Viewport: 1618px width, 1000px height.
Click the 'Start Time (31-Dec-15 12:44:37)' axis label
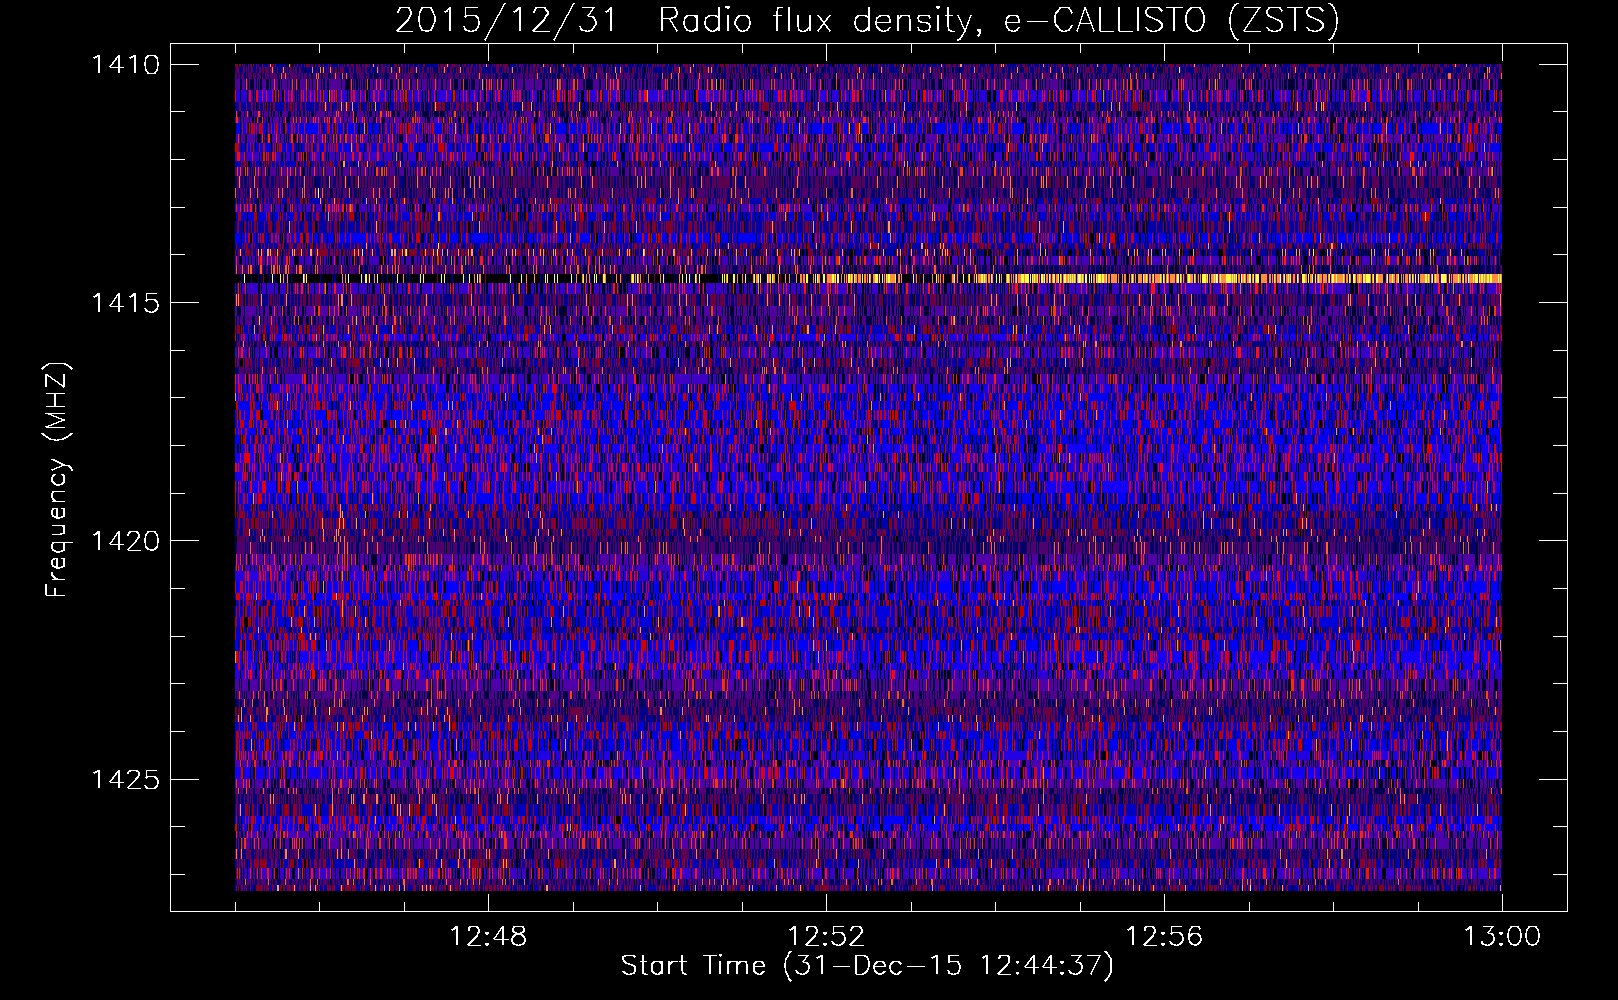click(867, 966)
